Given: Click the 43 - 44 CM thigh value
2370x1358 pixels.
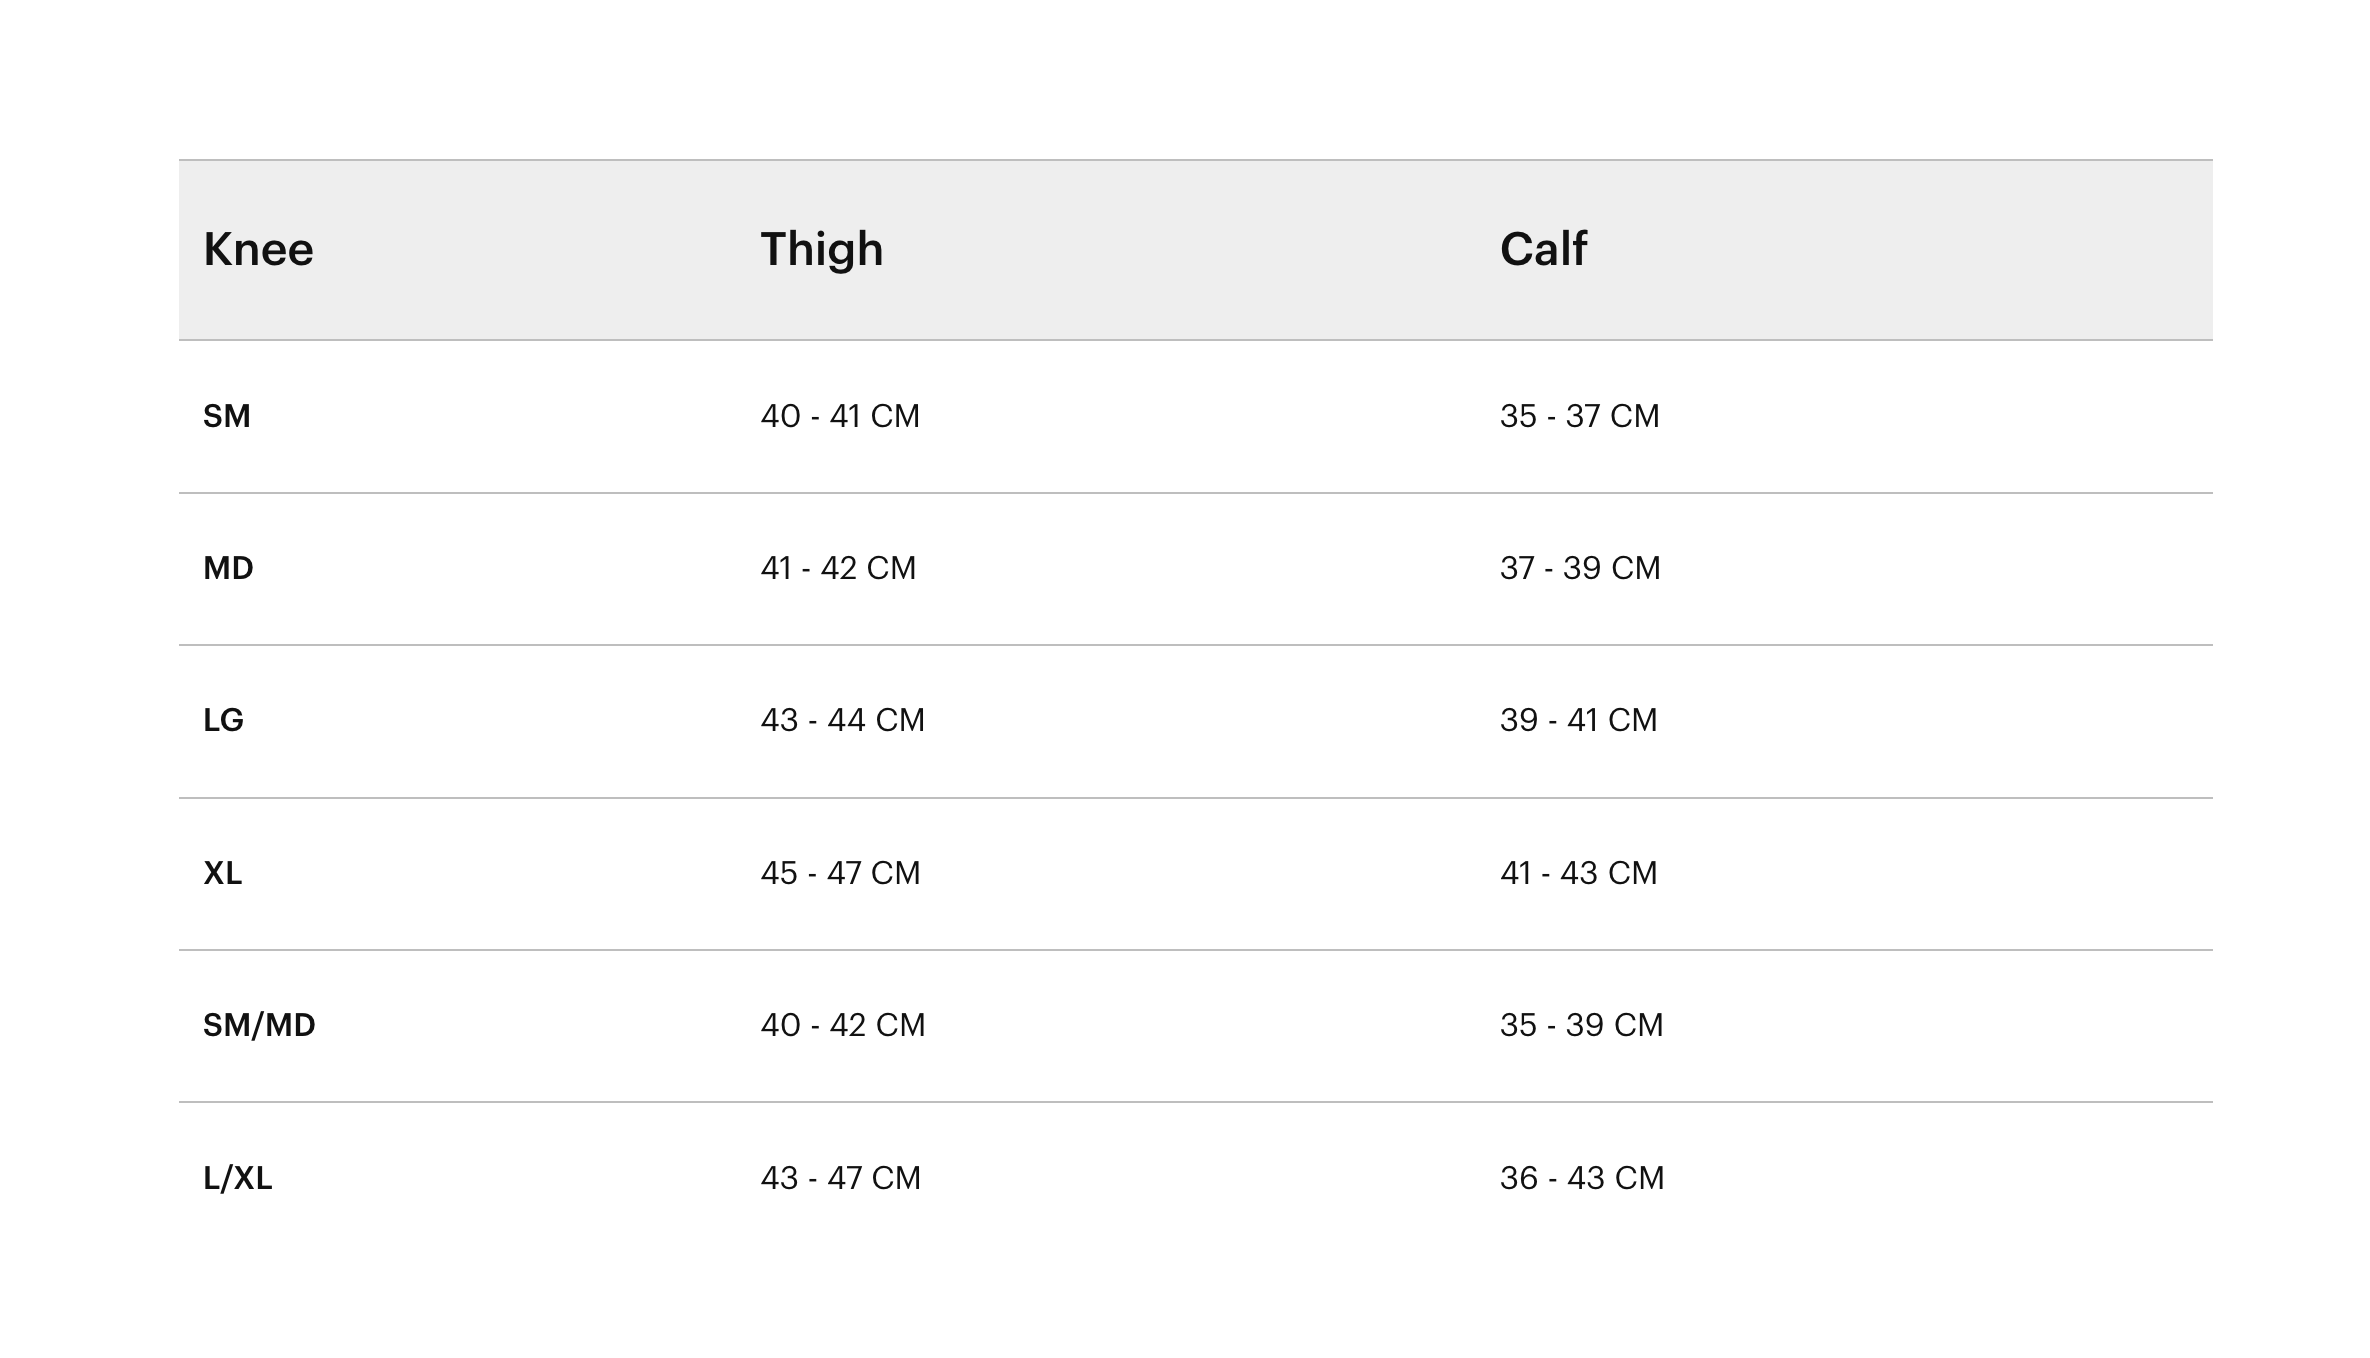Looking at the screenshot, I should click(x=843, y=720).
